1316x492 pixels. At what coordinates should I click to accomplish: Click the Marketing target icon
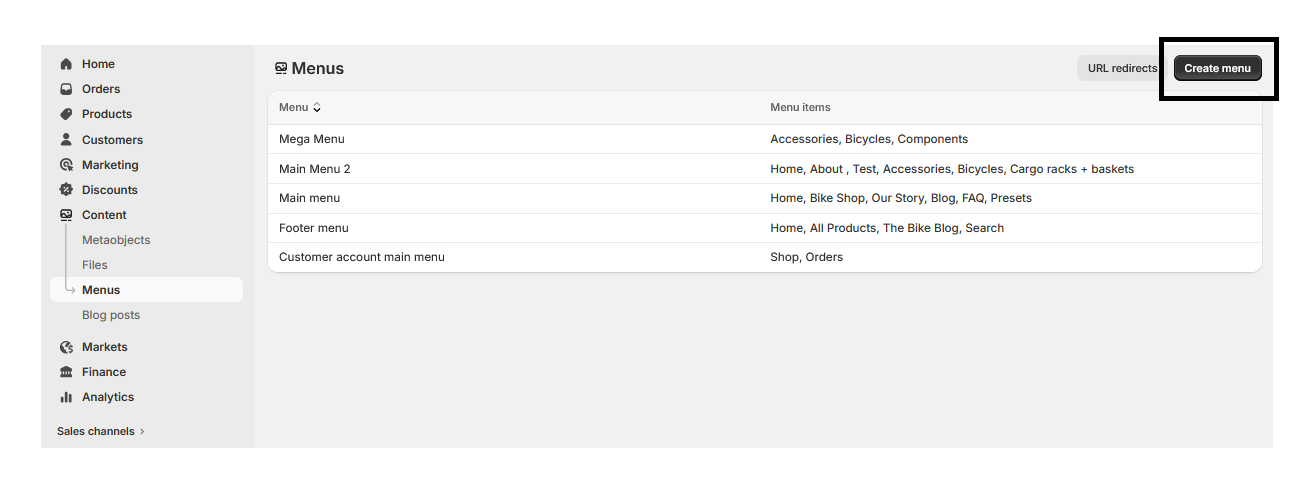(66, 165)
